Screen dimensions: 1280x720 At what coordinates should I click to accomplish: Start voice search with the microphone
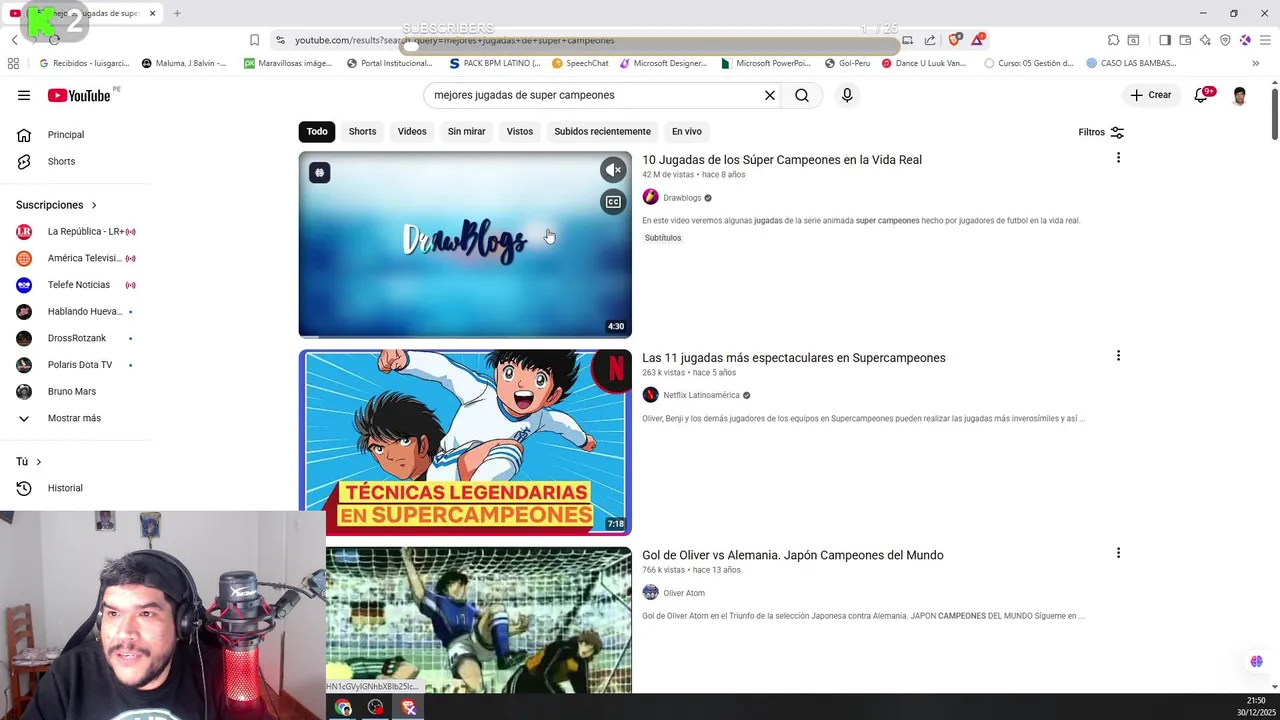[847, 95]
